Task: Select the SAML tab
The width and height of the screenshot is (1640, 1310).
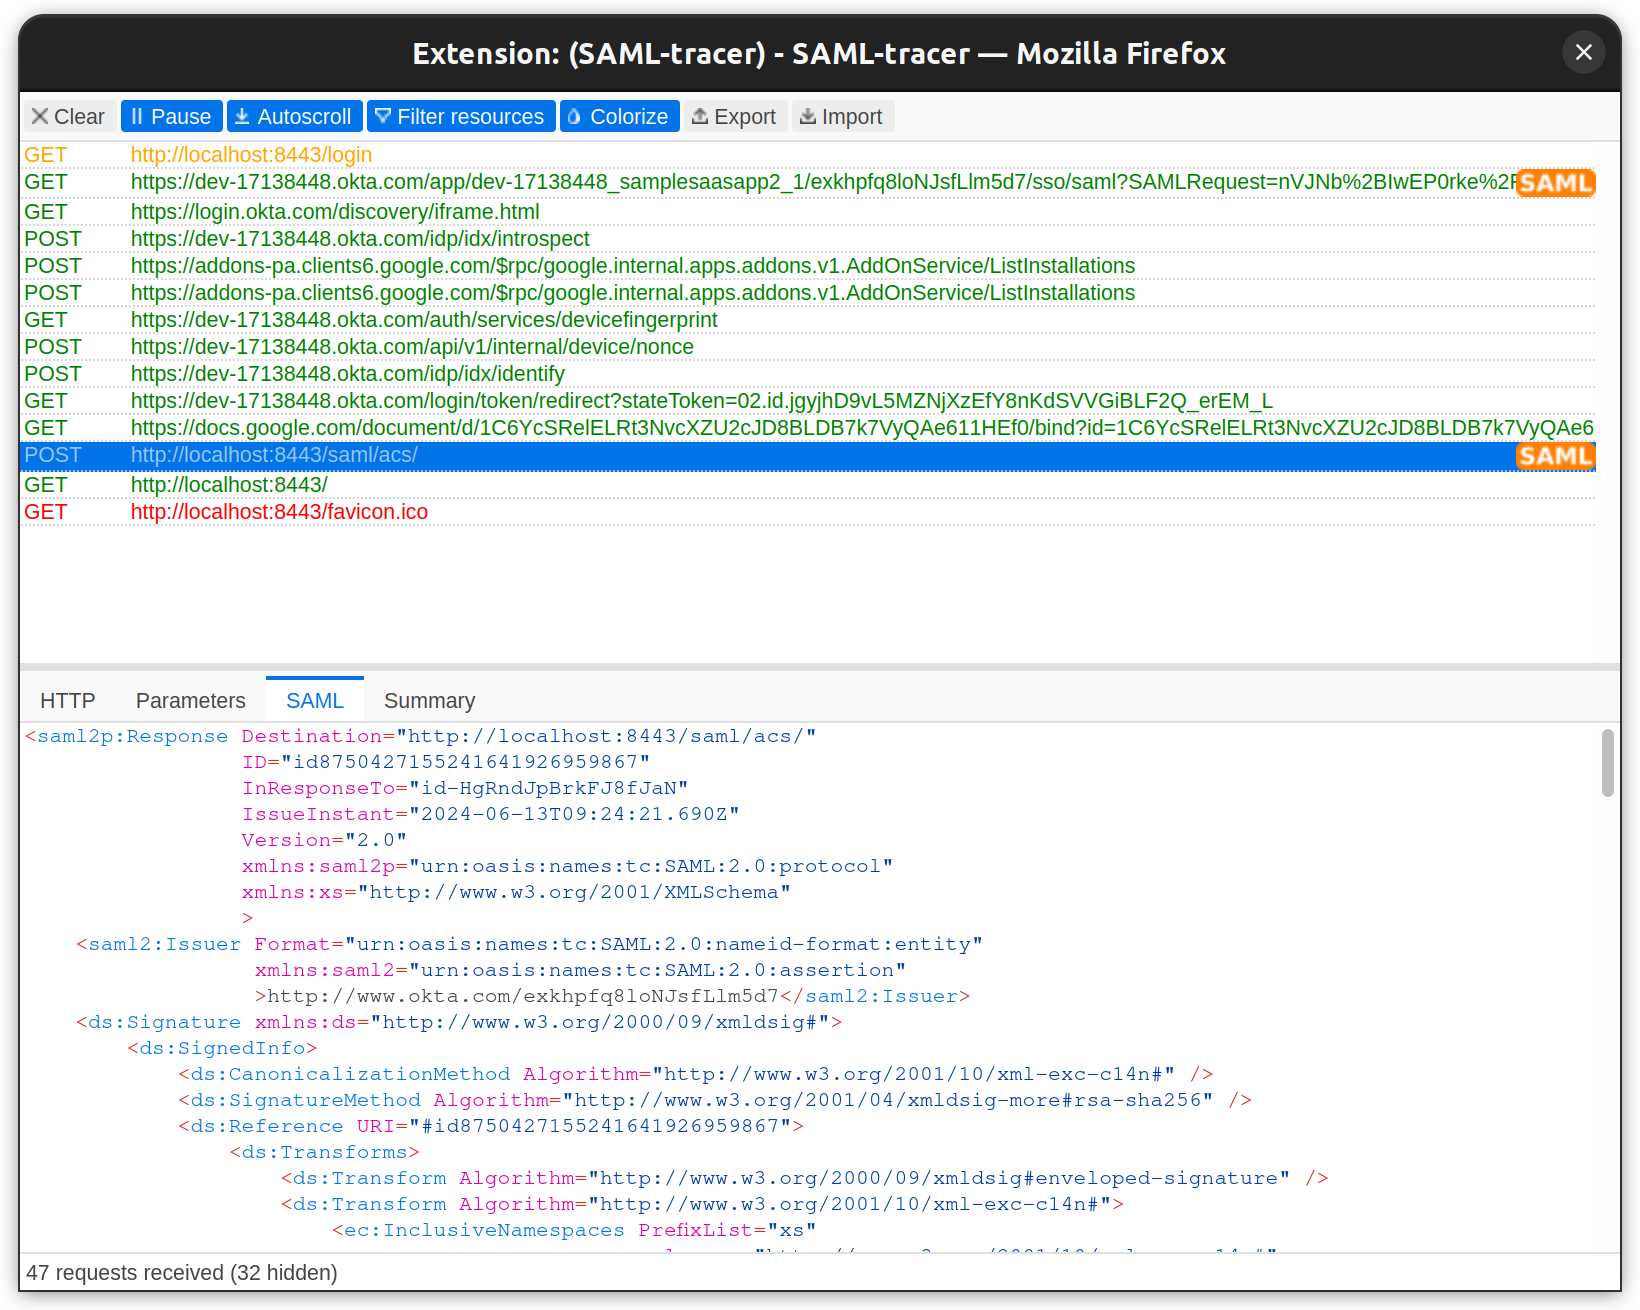Action: pos(315,700)
